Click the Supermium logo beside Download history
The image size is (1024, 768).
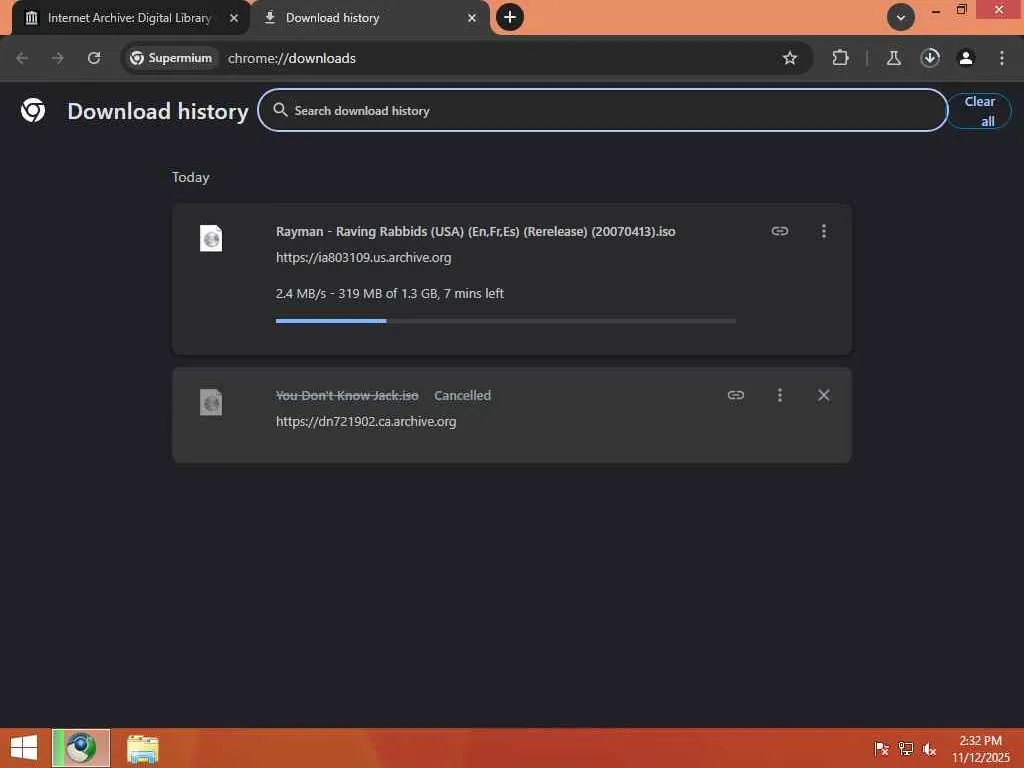click(x=33, y=110)
